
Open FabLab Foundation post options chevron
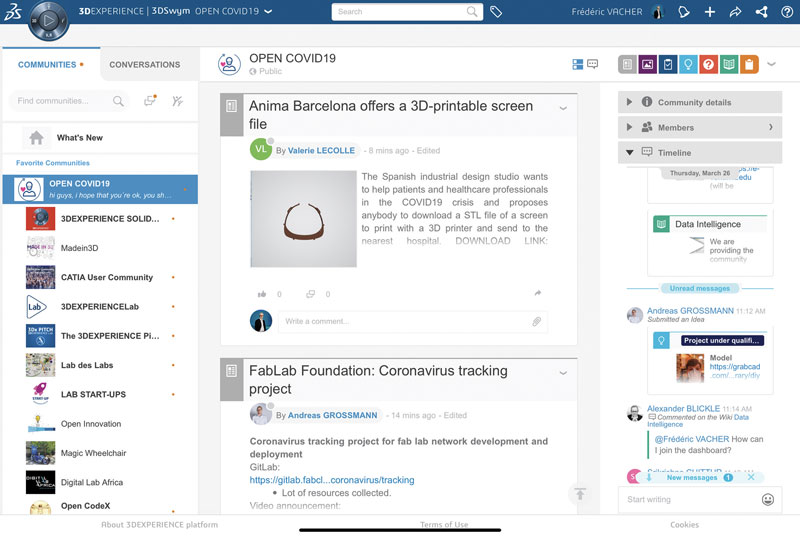(563, 373)
